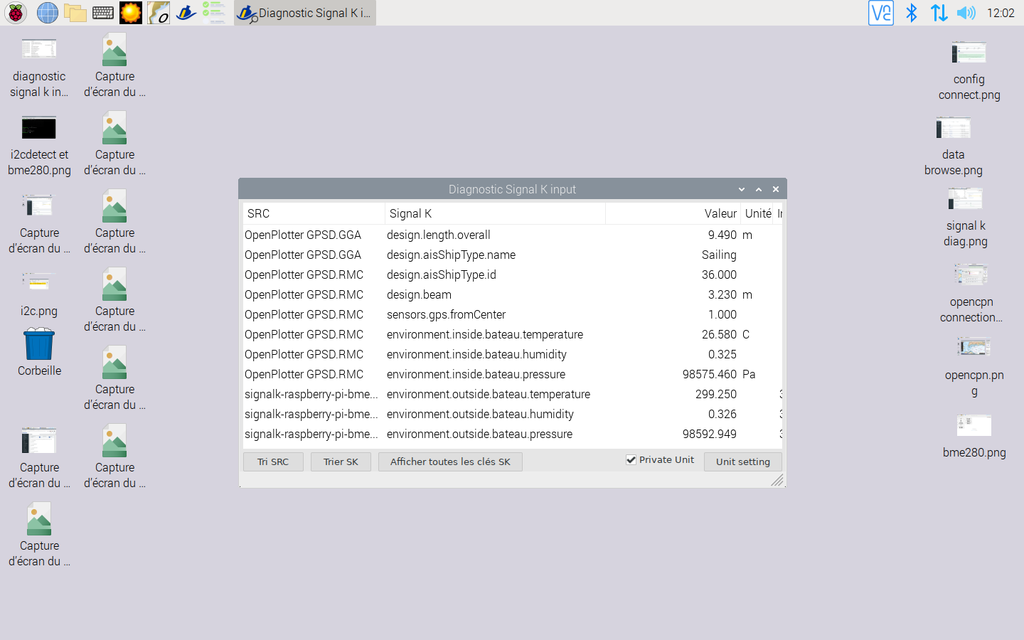The width and height of the screenshot is (1024, 640).
Task: Grab the window resize grip corner
Action: point(776,480)
